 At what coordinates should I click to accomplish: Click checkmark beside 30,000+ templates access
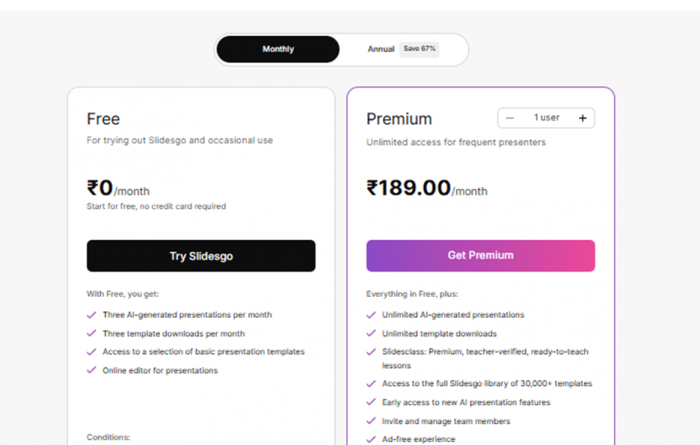372,384
